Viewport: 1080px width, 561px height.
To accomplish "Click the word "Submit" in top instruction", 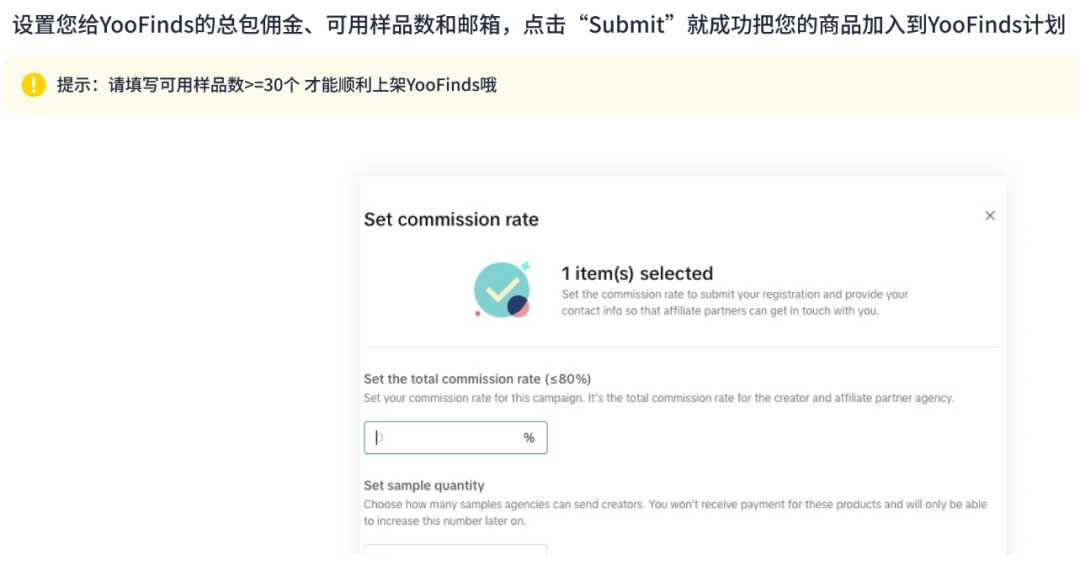I will (627, 25).
